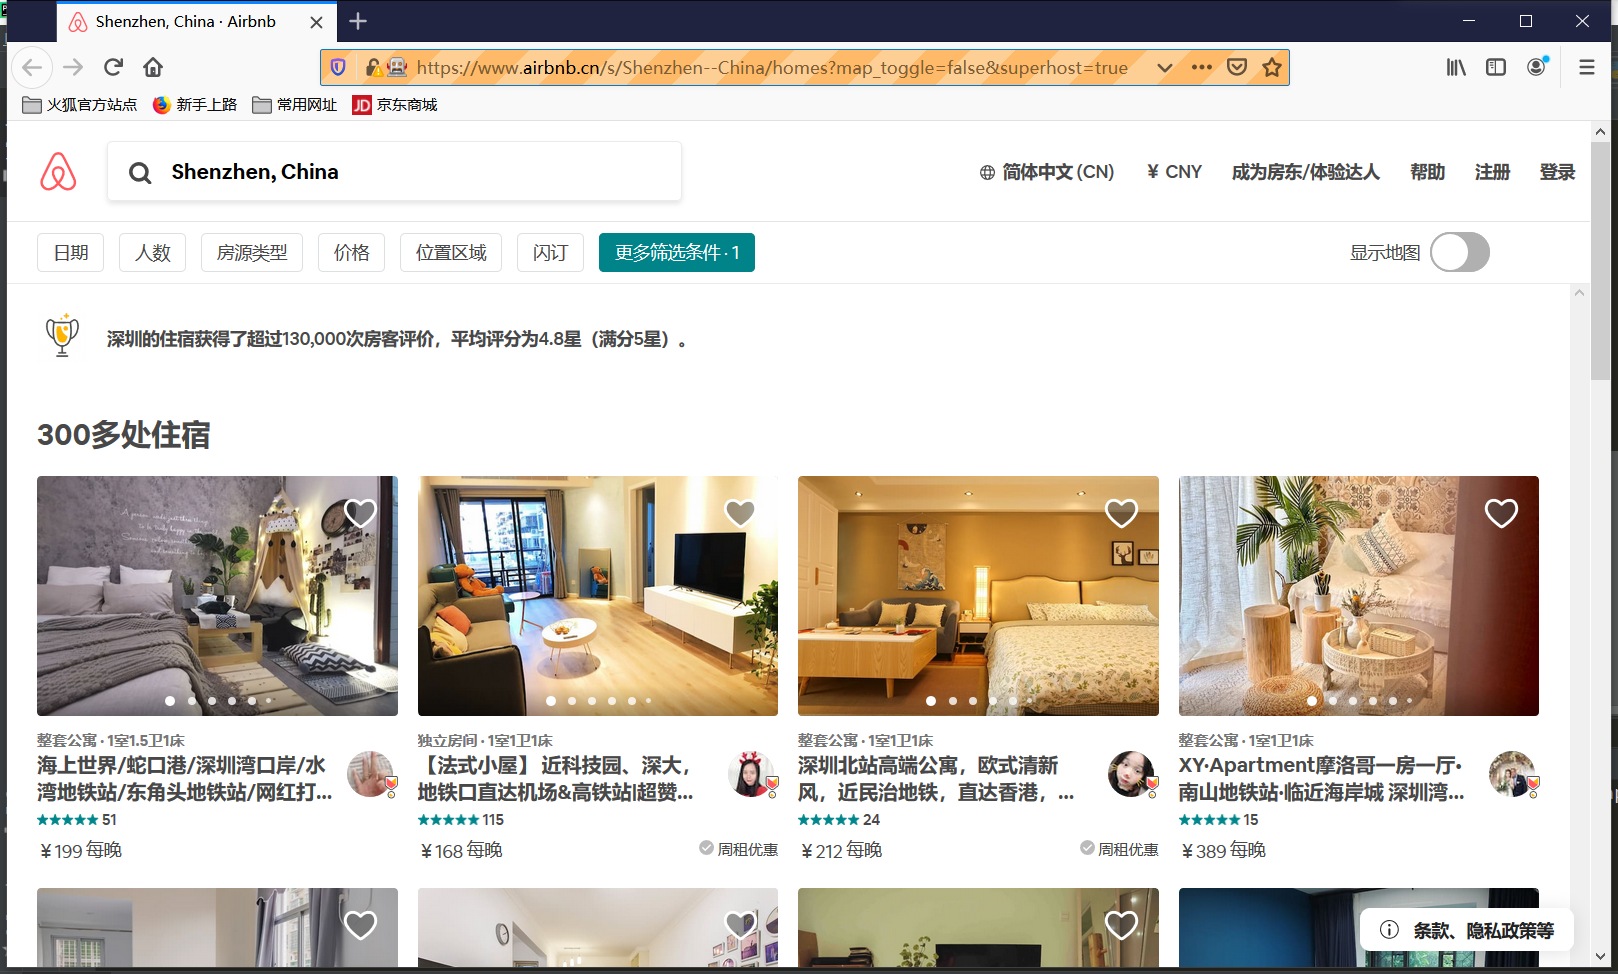Click the Airbnb logo
This screenshot has width=1618, height=974.
pyautogui.click(x=60, y=171)
